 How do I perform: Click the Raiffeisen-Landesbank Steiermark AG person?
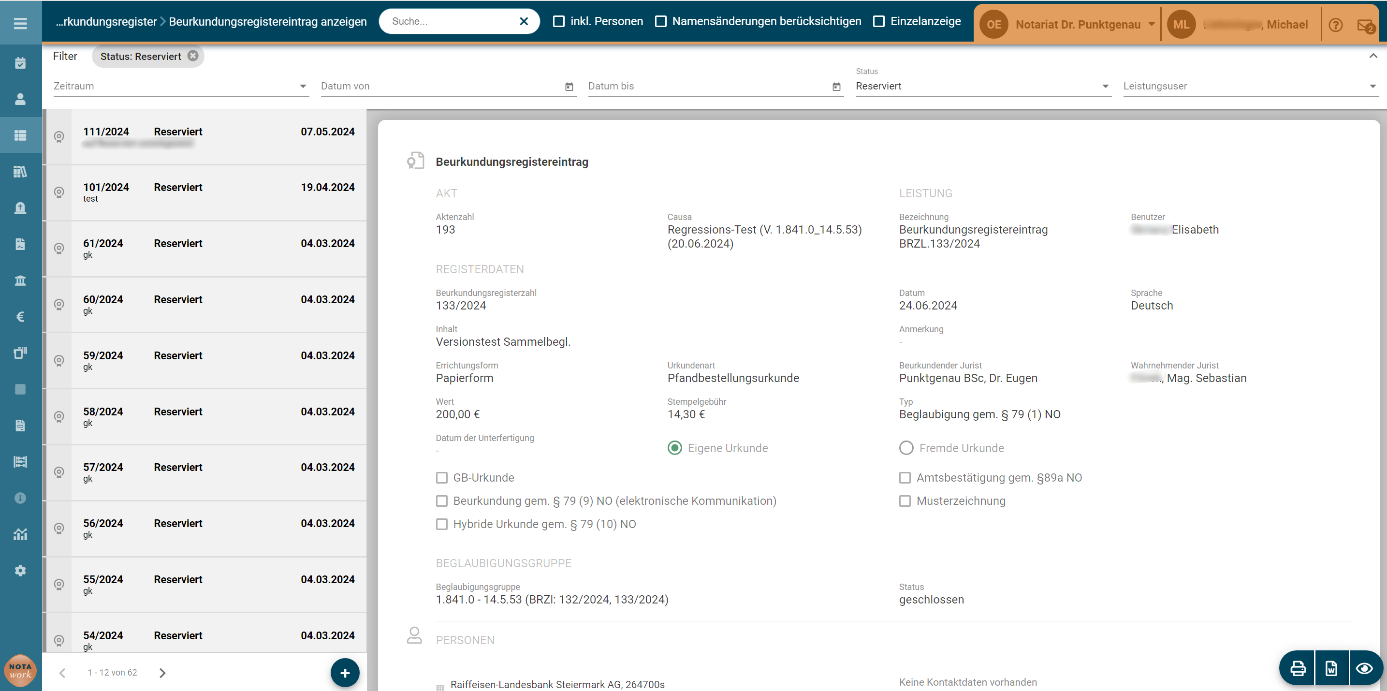[557, 685]
